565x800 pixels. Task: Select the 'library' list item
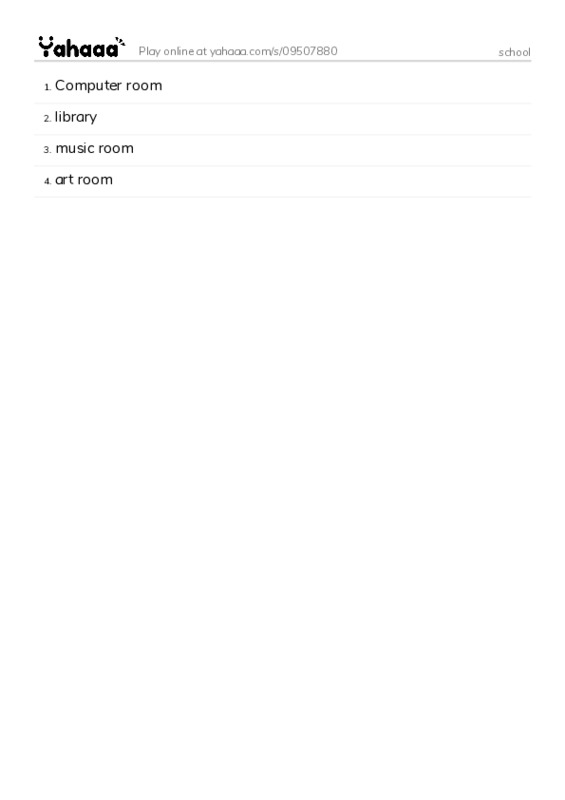282,117
